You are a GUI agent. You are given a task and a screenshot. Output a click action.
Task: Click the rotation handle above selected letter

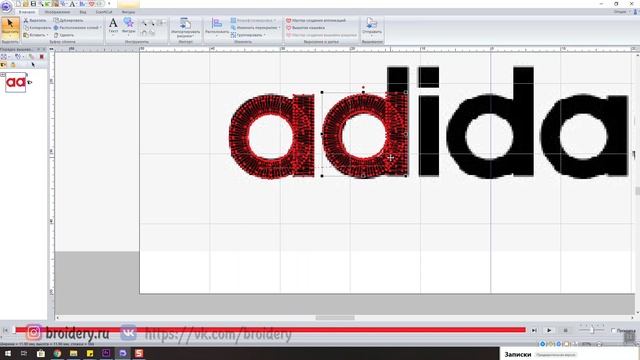click(363, 87)
